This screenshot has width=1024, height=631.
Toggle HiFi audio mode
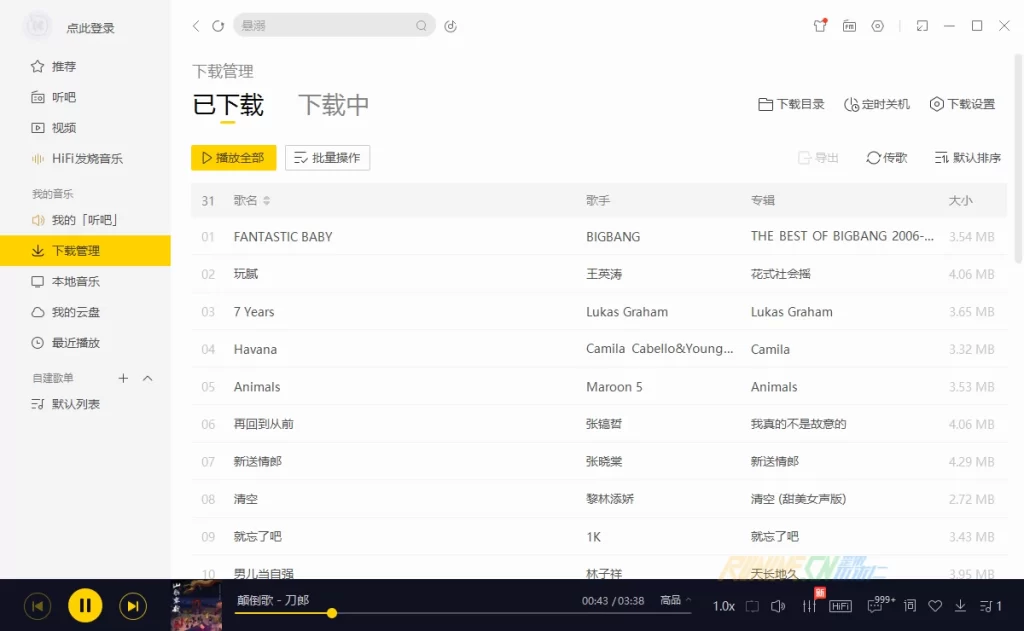coord(840,606)
